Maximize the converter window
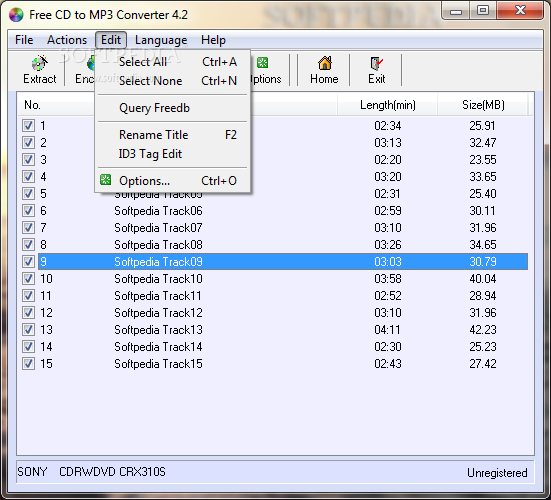The width and height of the screenshot is (551, 500). point(483,11)
